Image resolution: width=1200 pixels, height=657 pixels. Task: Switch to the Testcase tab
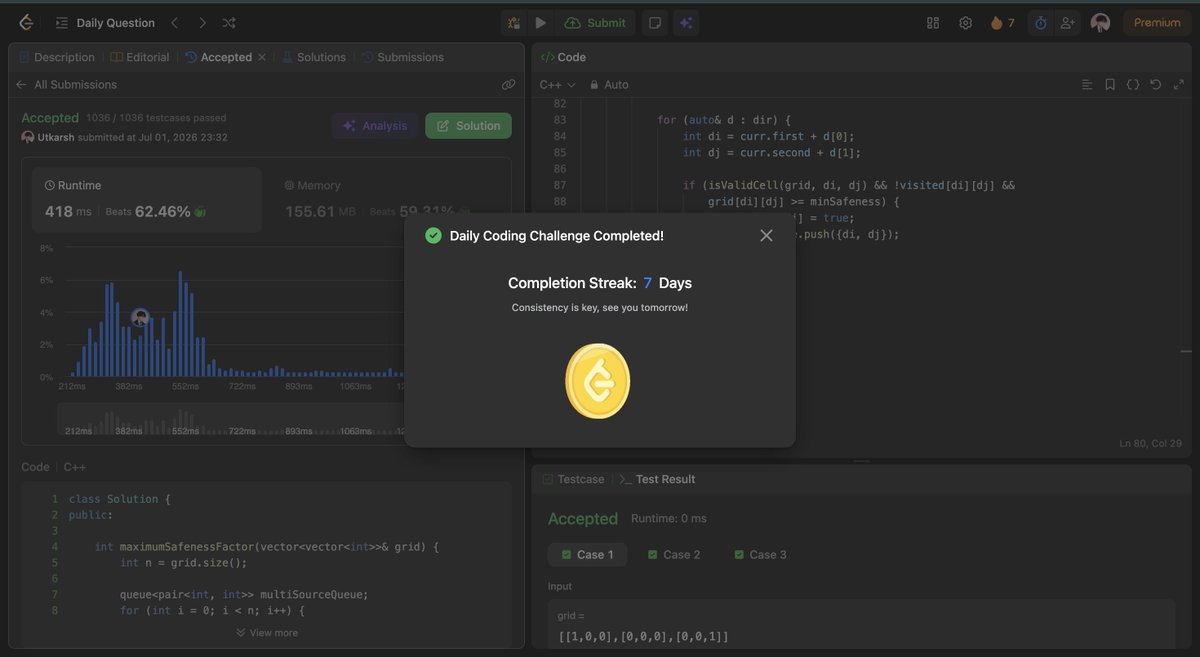[573, 479]
